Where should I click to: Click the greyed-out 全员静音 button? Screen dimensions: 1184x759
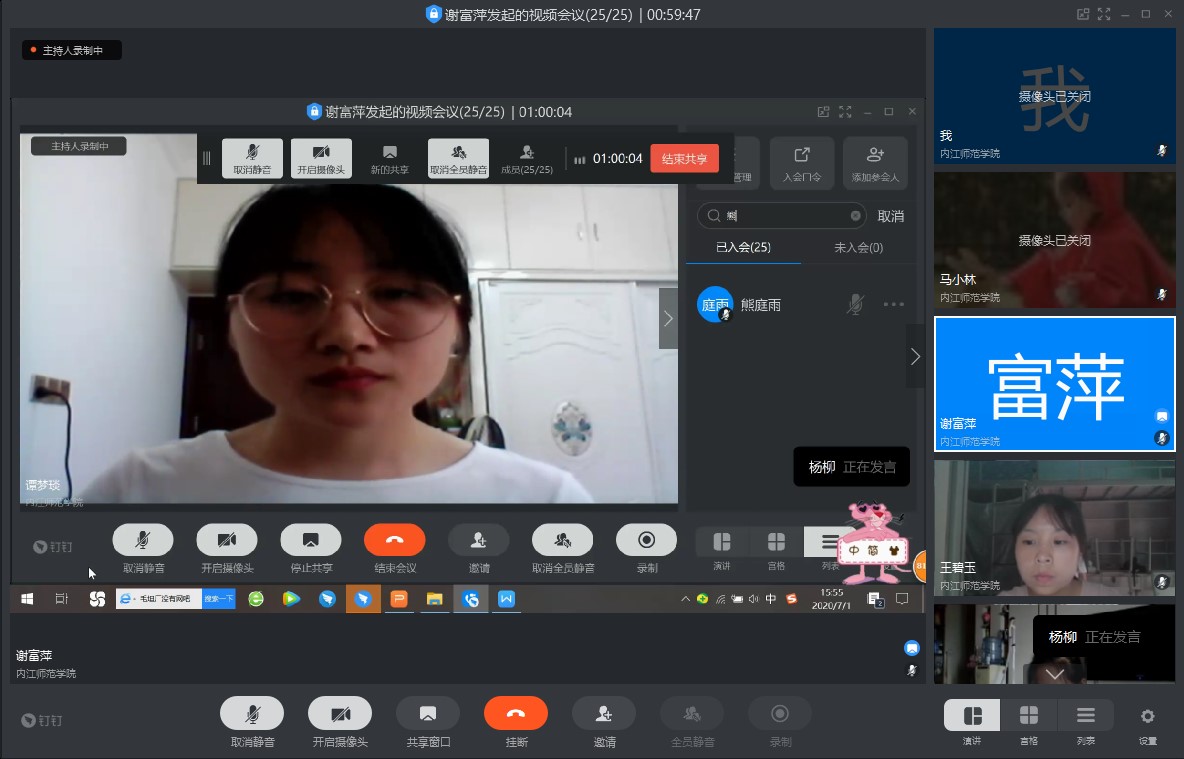[x=692, y=714]
